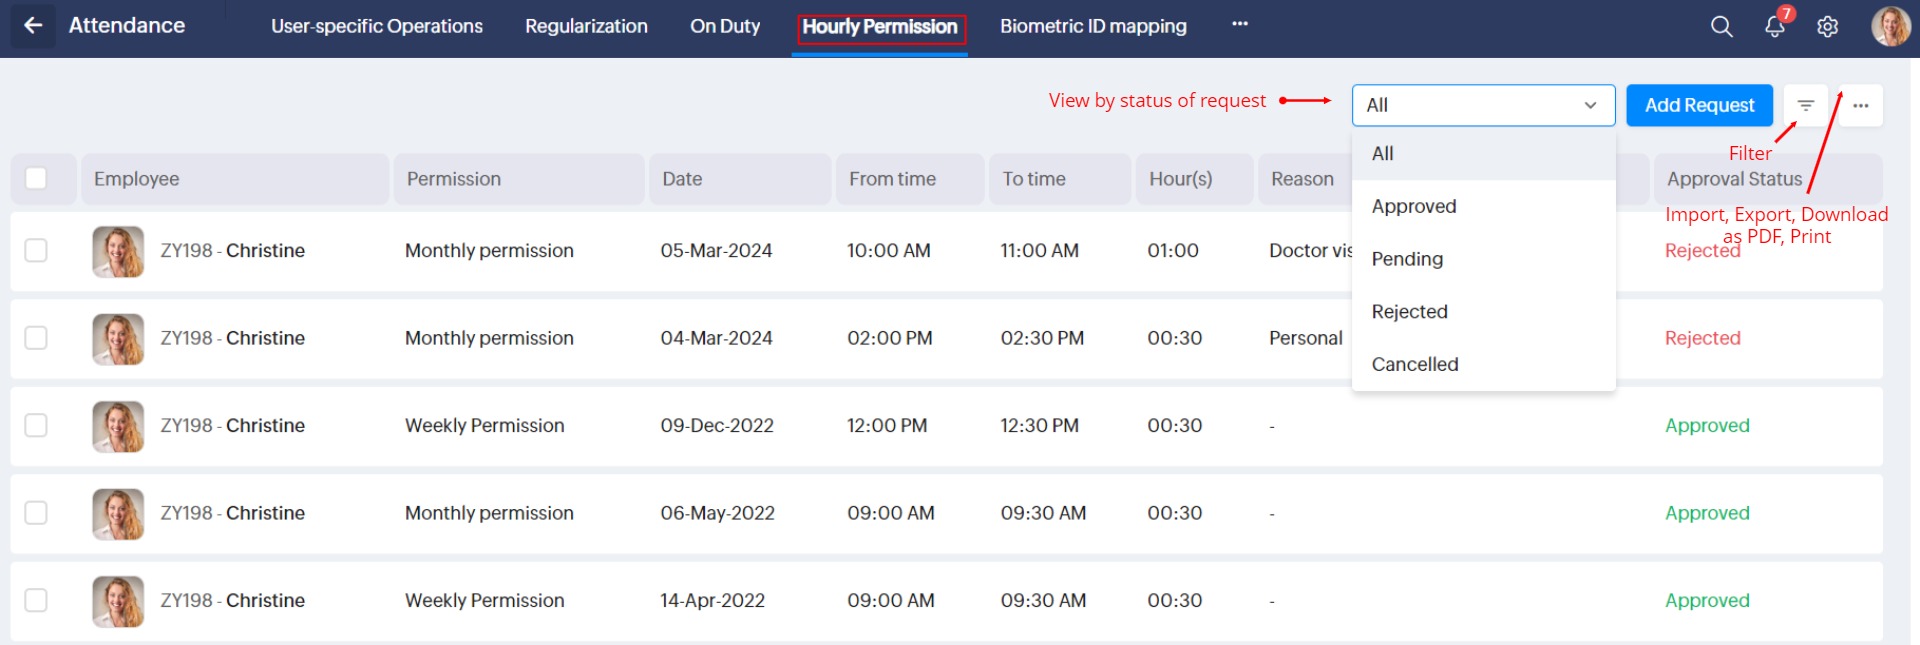
Task: Switch to the Regularization tab
Action: coord(586,26)
